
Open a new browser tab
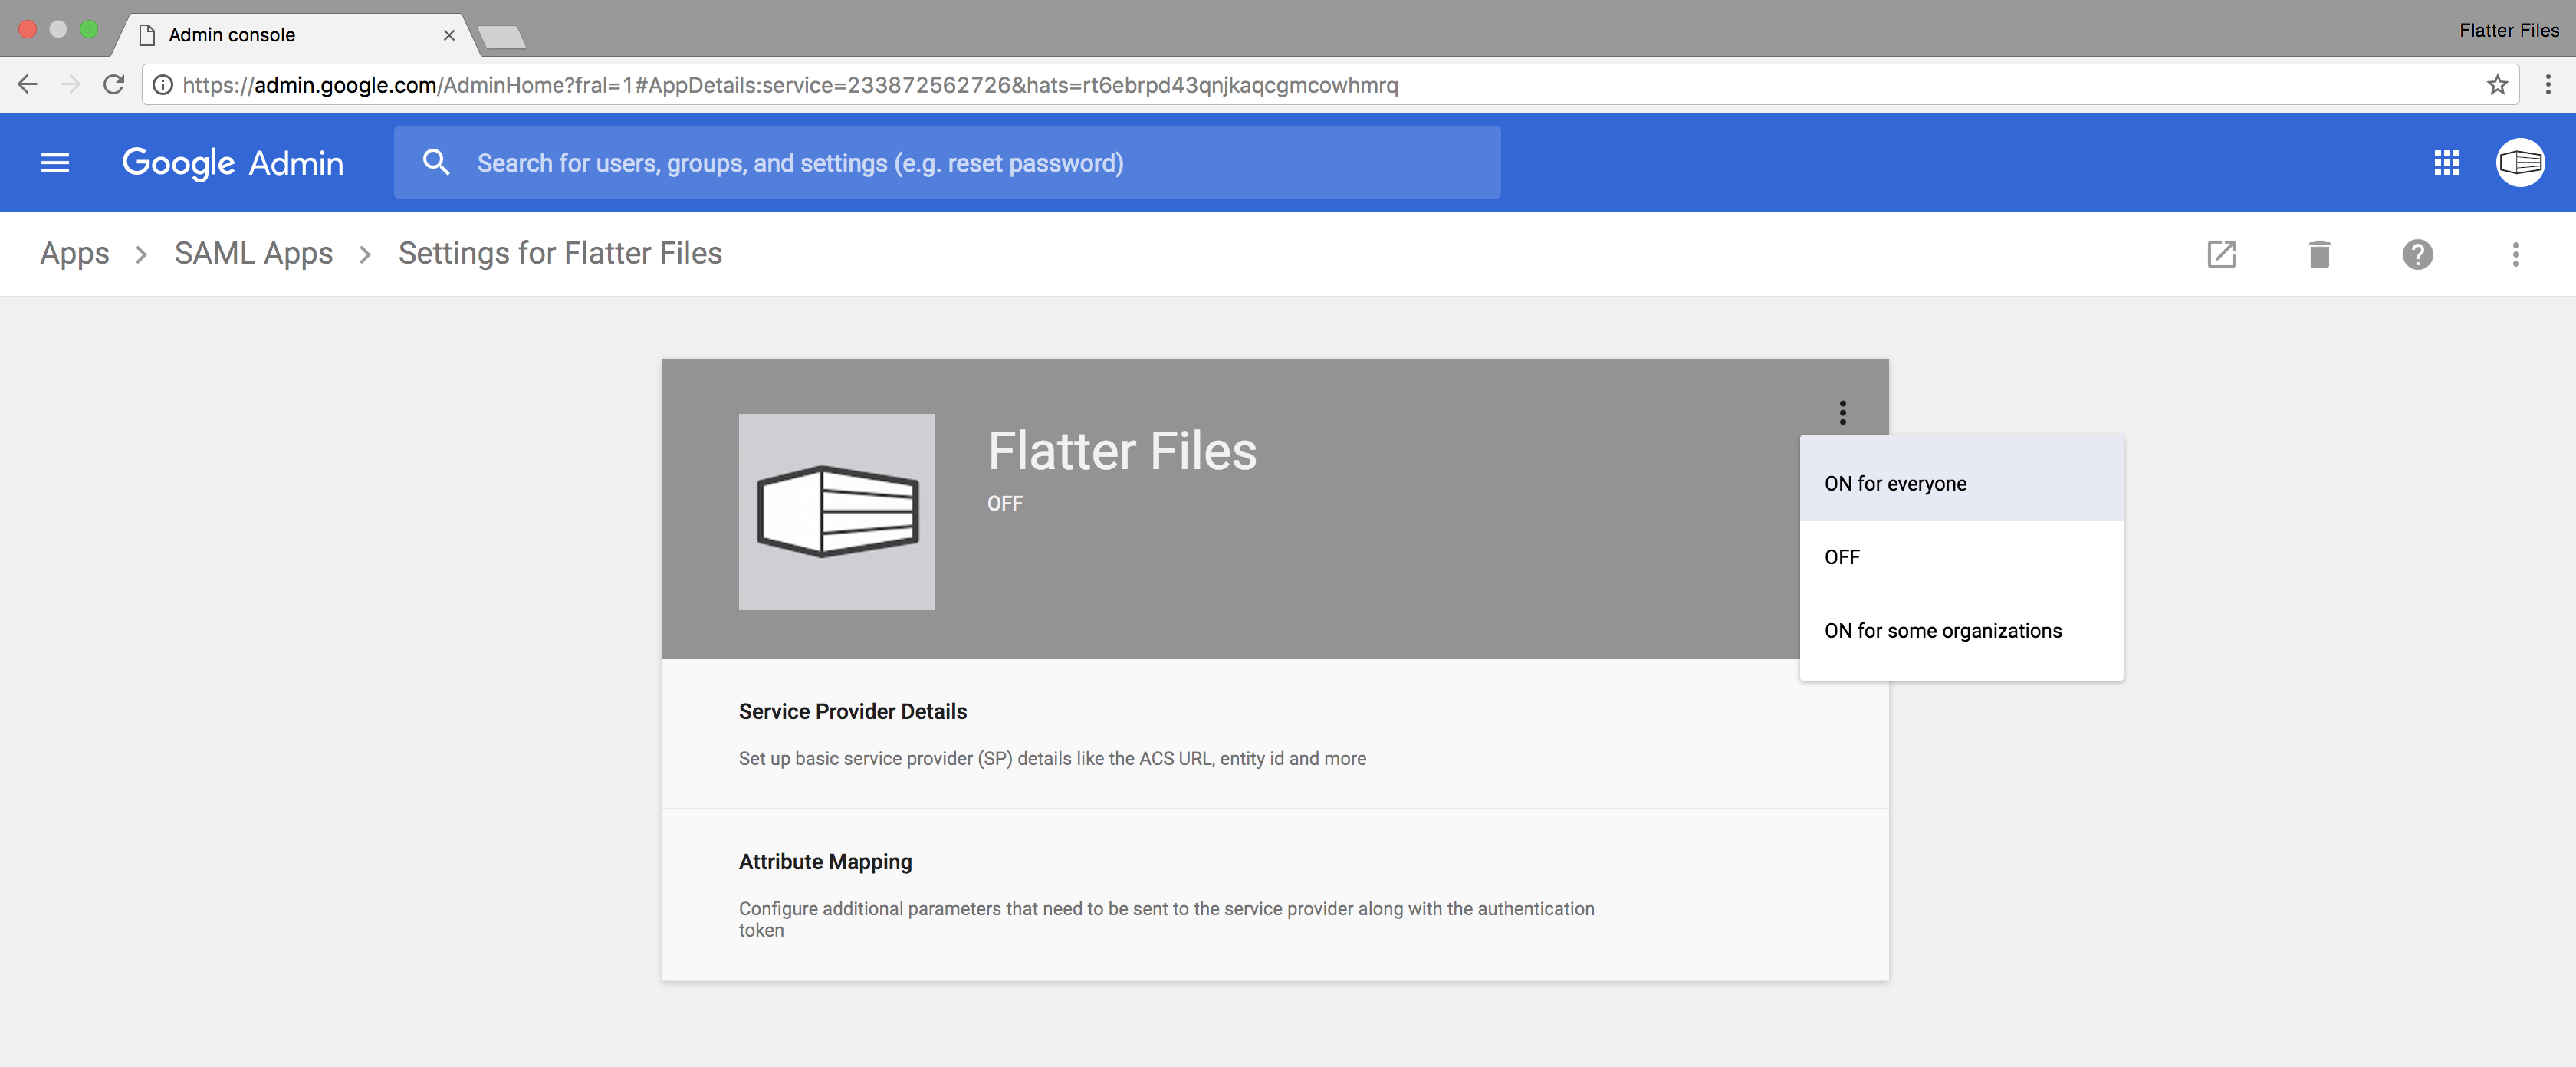tap(501, 38)
